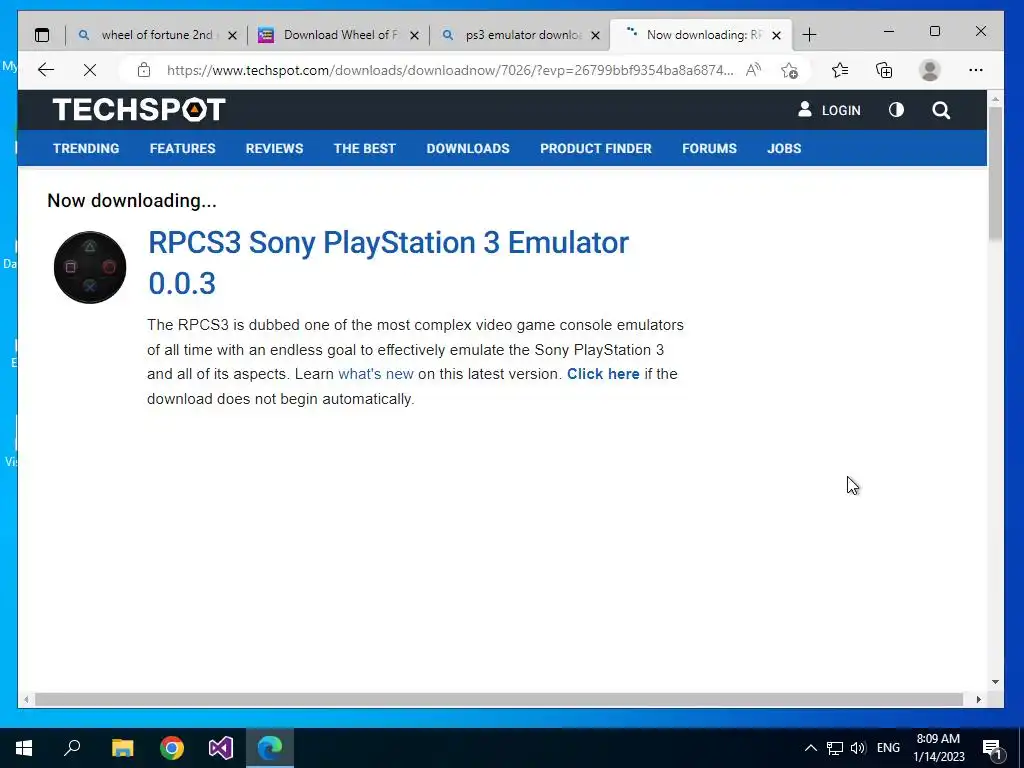
Task: Close the 'ps3 emulator download' tab
Action: tap(595, 35)
